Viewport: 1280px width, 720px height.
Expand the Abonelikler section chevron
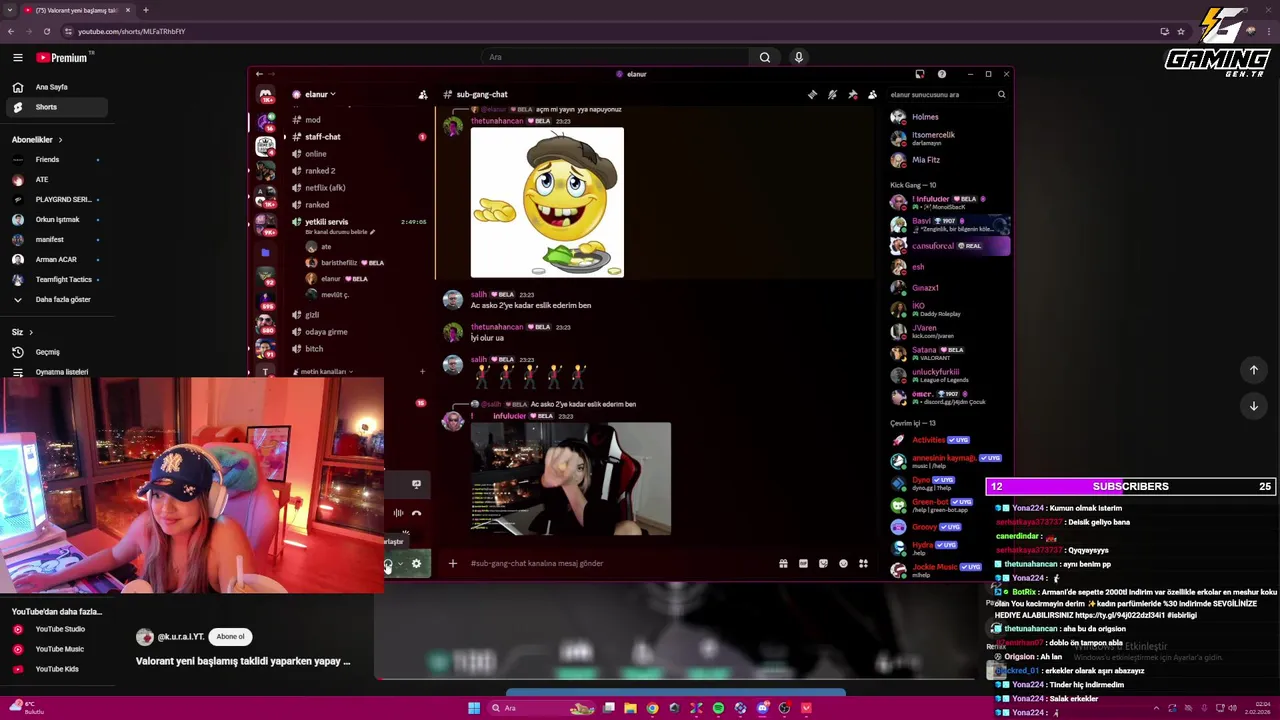click(60, 140)
